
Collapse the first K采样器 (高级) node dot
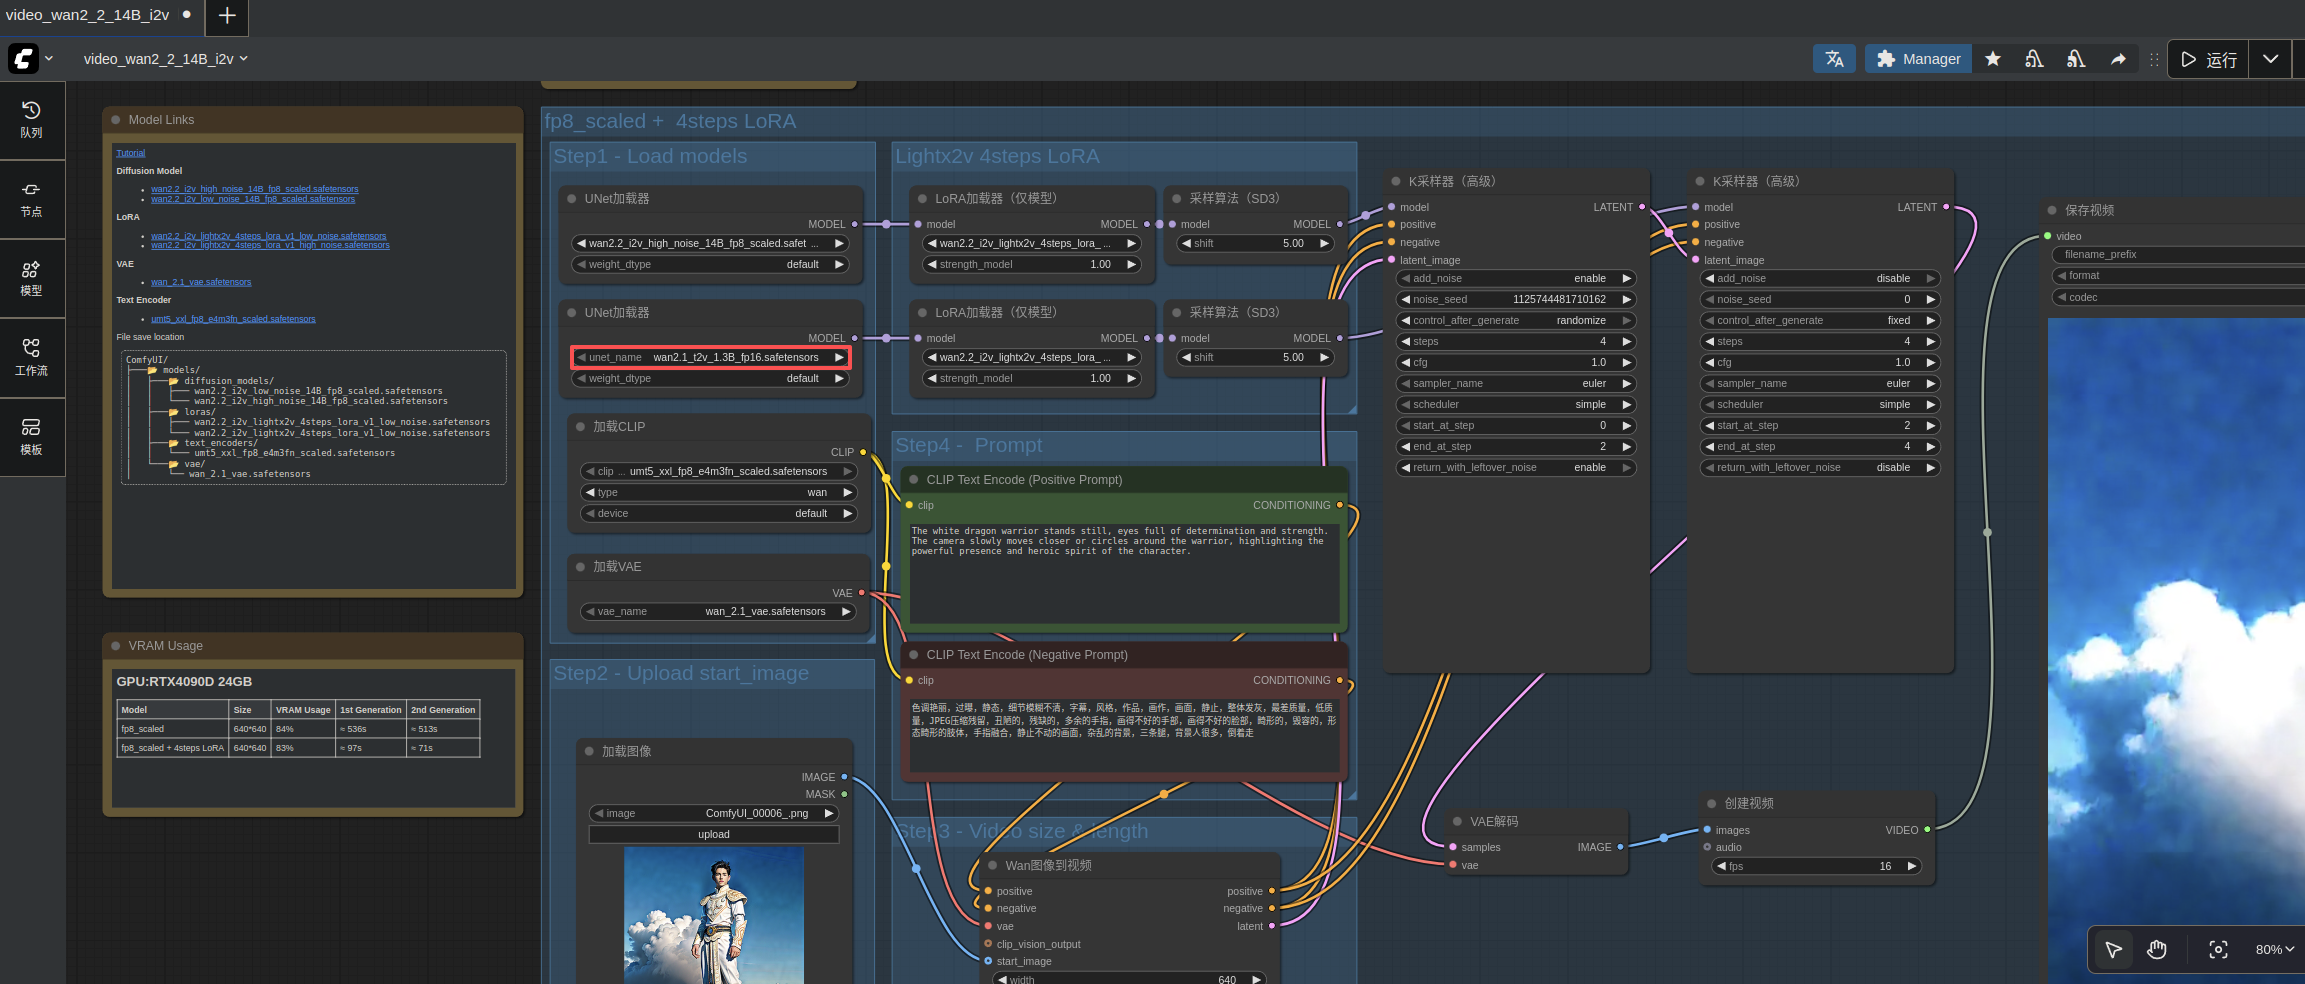click(1396, 182)
